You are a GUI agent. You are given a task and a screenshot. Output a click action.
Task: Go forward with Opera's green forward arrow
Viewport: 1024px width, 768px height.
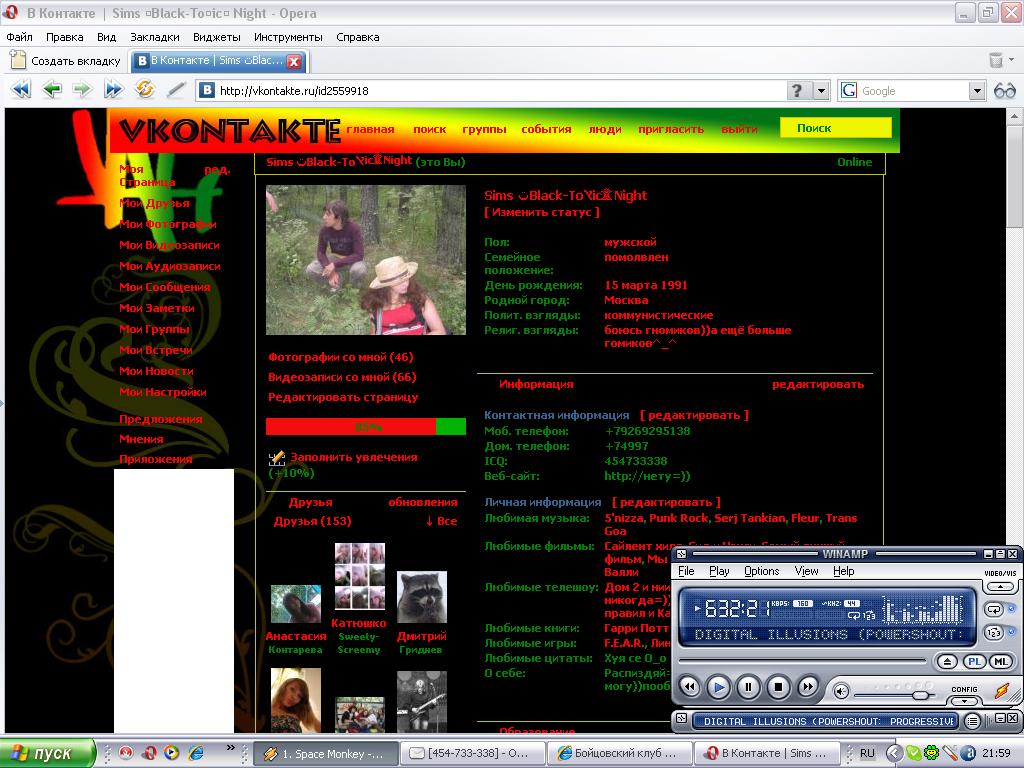(x=82, y=89)
